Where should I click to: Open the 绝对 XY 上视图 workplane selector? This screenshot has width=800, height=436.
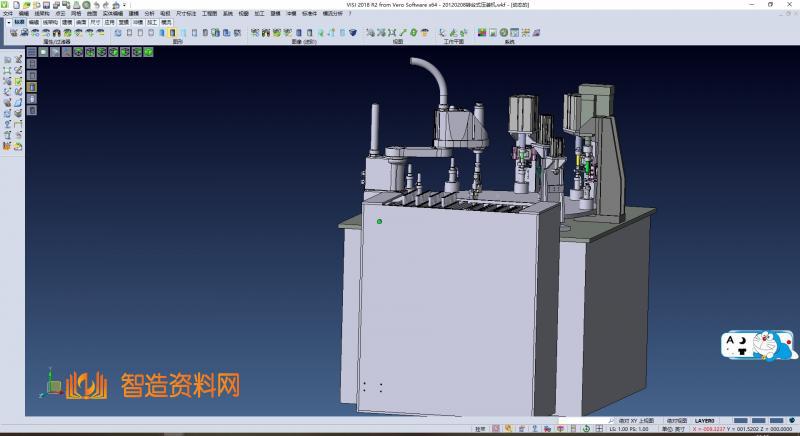(x=636, y=421)
